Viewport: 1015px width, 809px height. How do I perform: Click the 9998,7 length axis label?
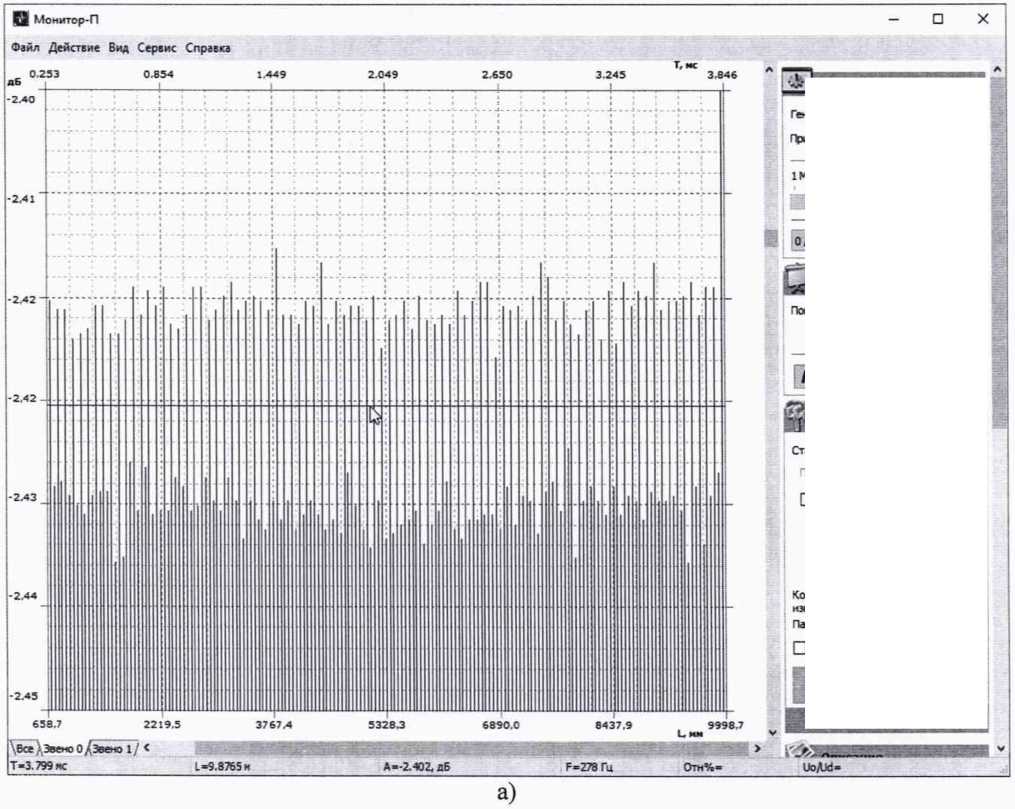click(x=726, y=724)
